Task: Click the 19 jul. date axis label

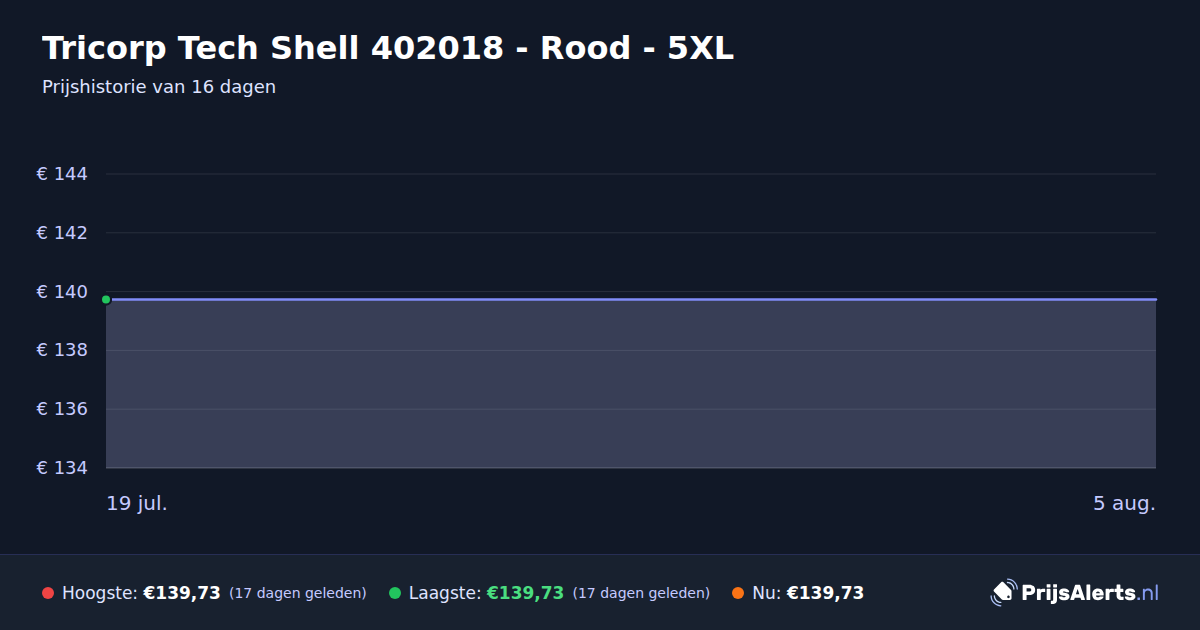Action: coord(137,503)
